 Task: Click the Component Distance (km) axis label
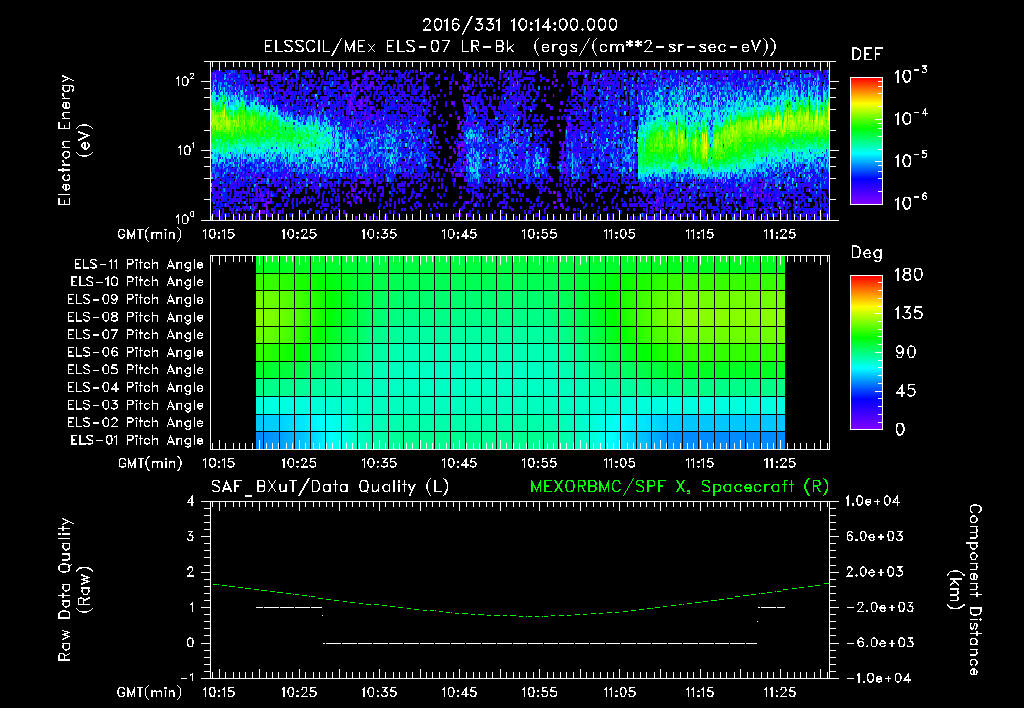[965, 590]
